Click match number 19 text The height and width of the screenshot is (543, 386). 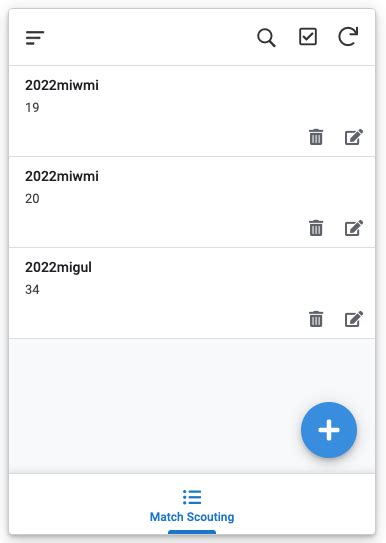pos(32,108)
